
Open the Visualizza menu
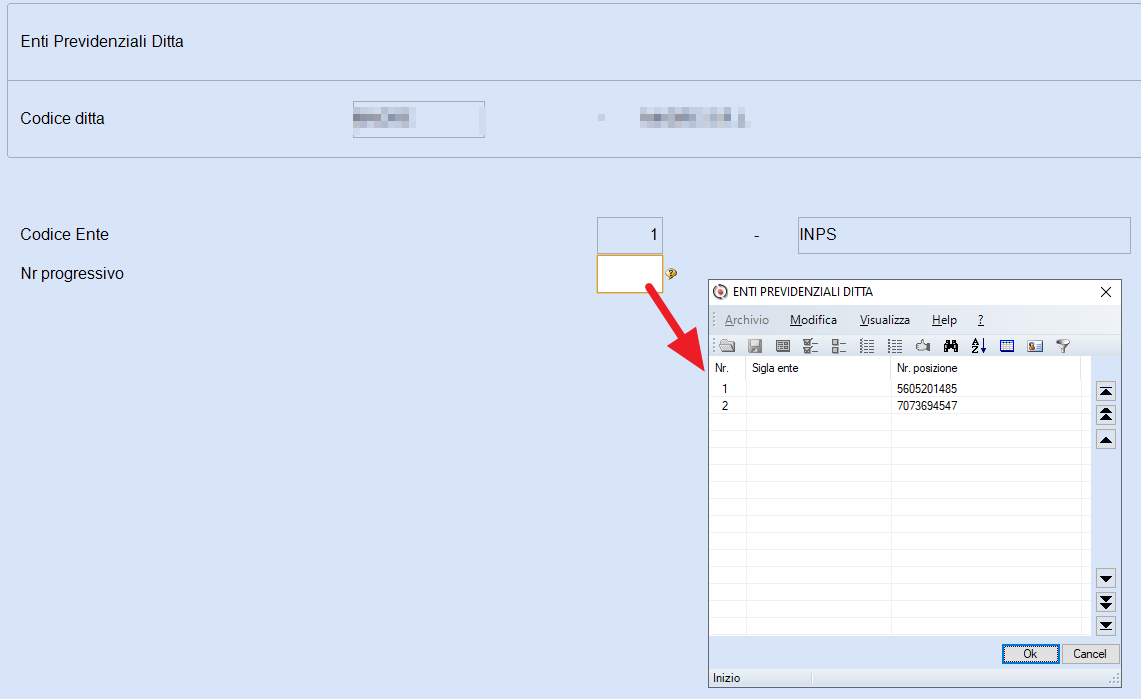(885, 320)
